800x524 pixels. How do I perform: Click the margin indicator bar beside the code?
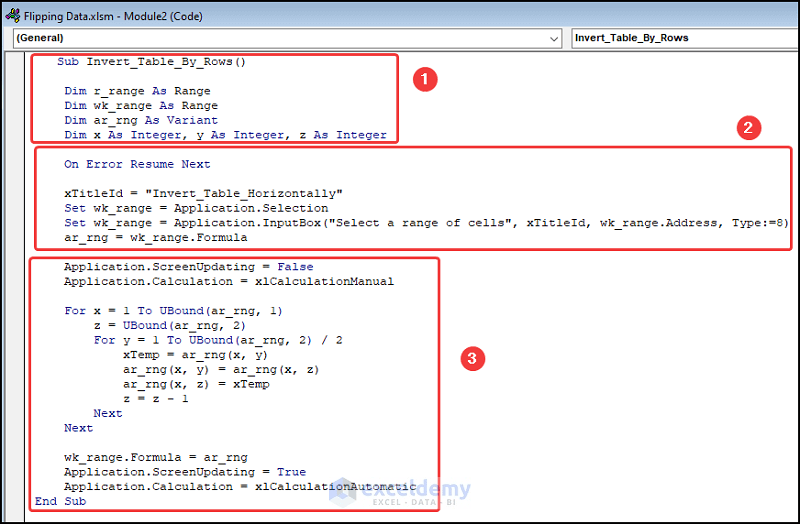(x=15, y=287)
